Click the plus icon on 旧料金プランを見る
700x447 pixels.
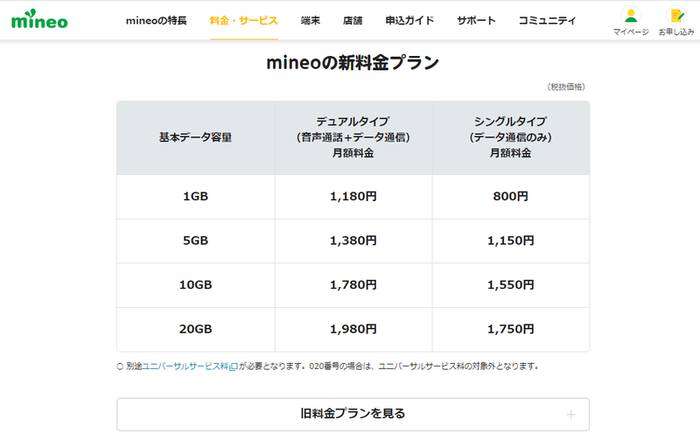571,415
